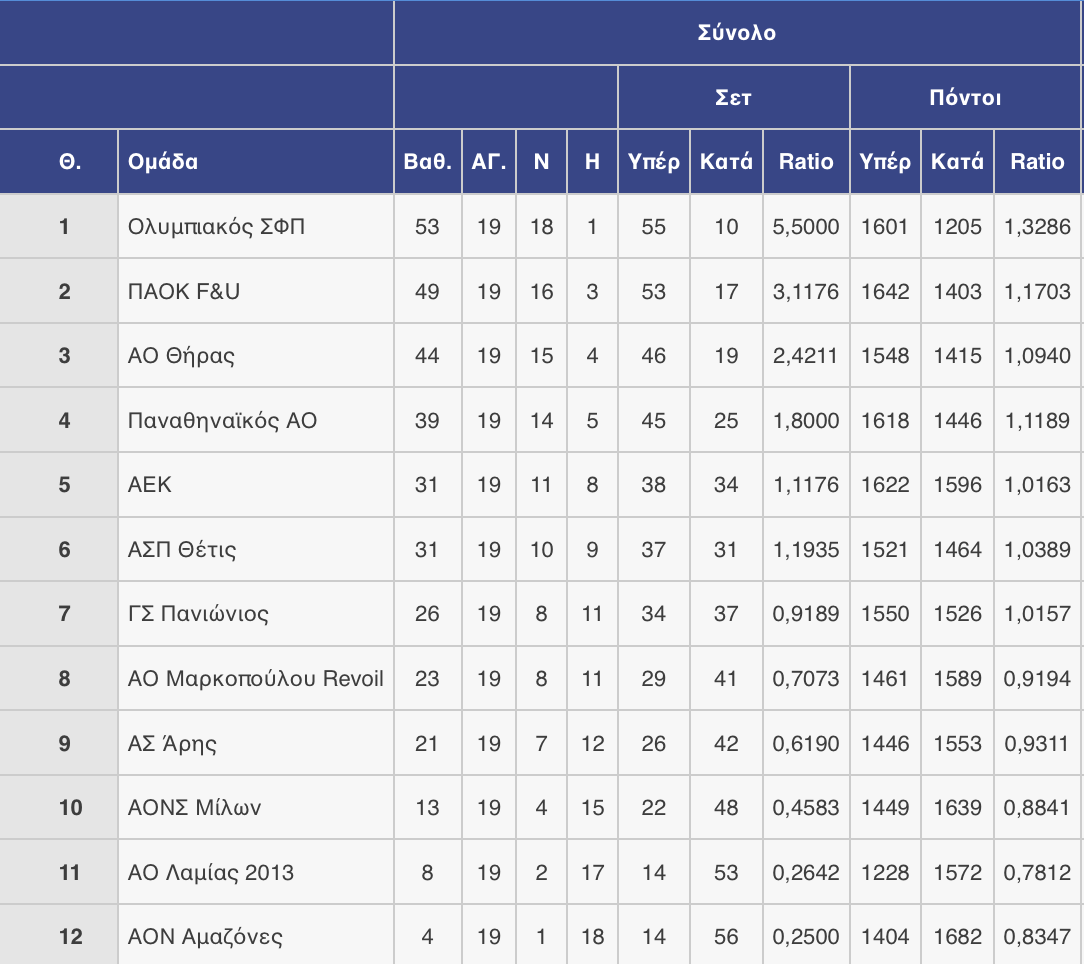Click points-for value 1642
This screenshot has height=964, width=1084.
[x=885, y=292]
